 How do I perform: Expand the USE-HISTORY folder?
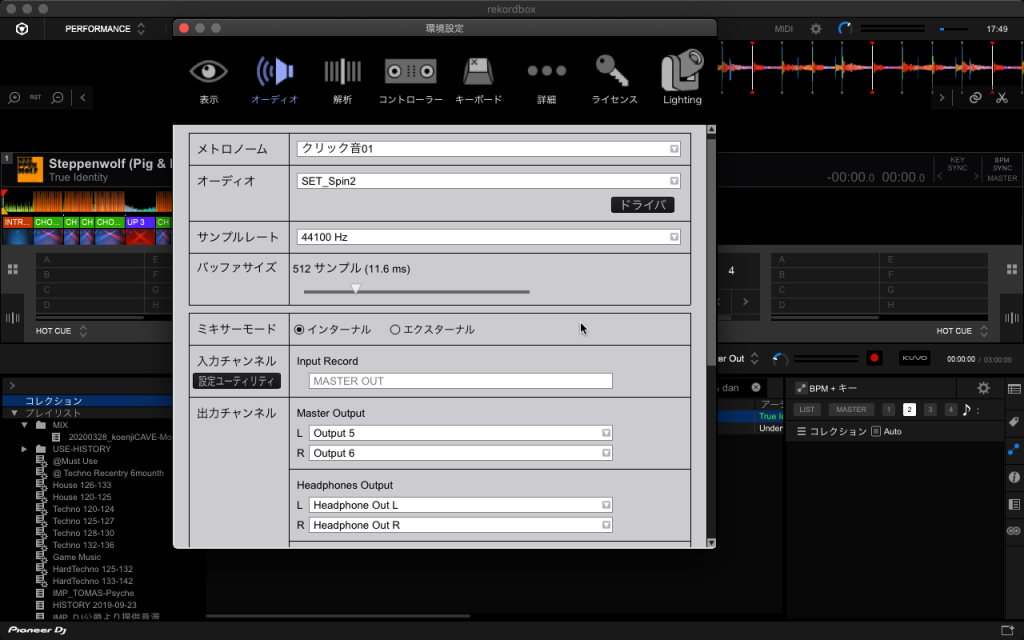(24, 449)
